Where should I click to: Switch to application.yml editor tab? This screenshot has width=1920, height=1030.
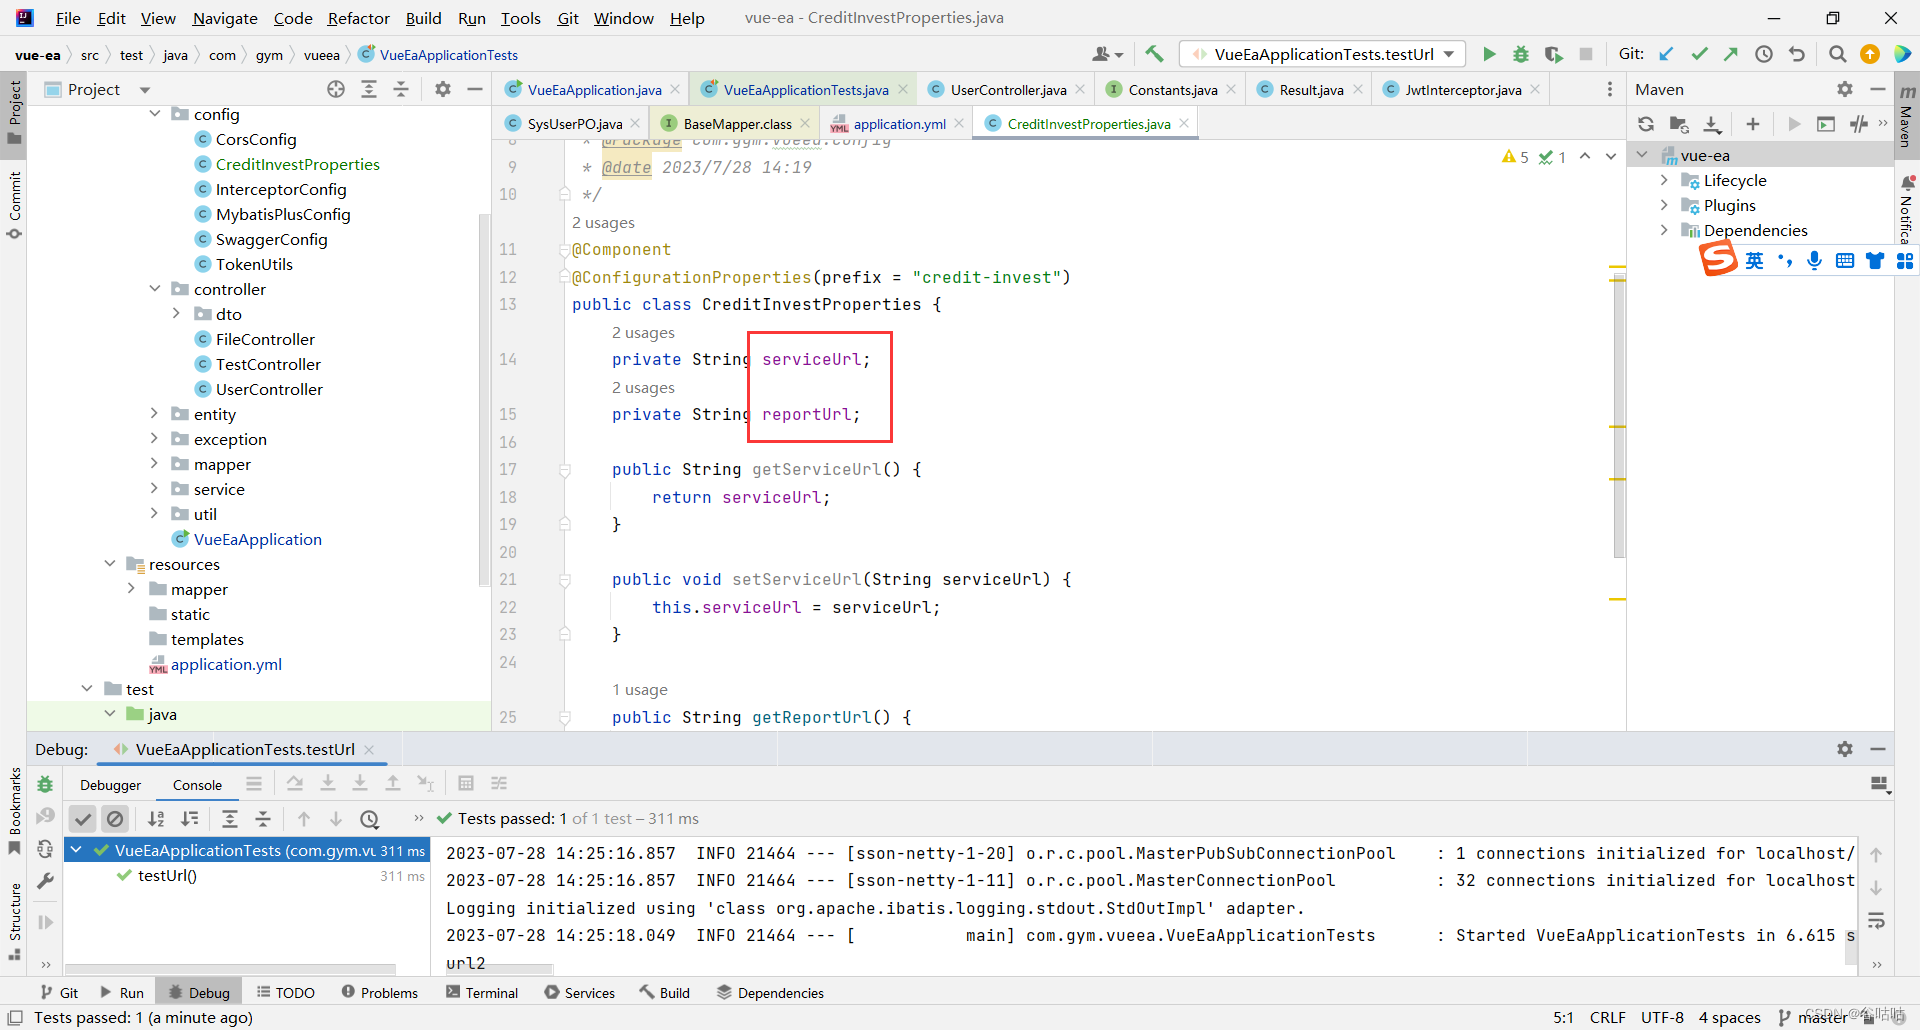click(x=899, y=124)
